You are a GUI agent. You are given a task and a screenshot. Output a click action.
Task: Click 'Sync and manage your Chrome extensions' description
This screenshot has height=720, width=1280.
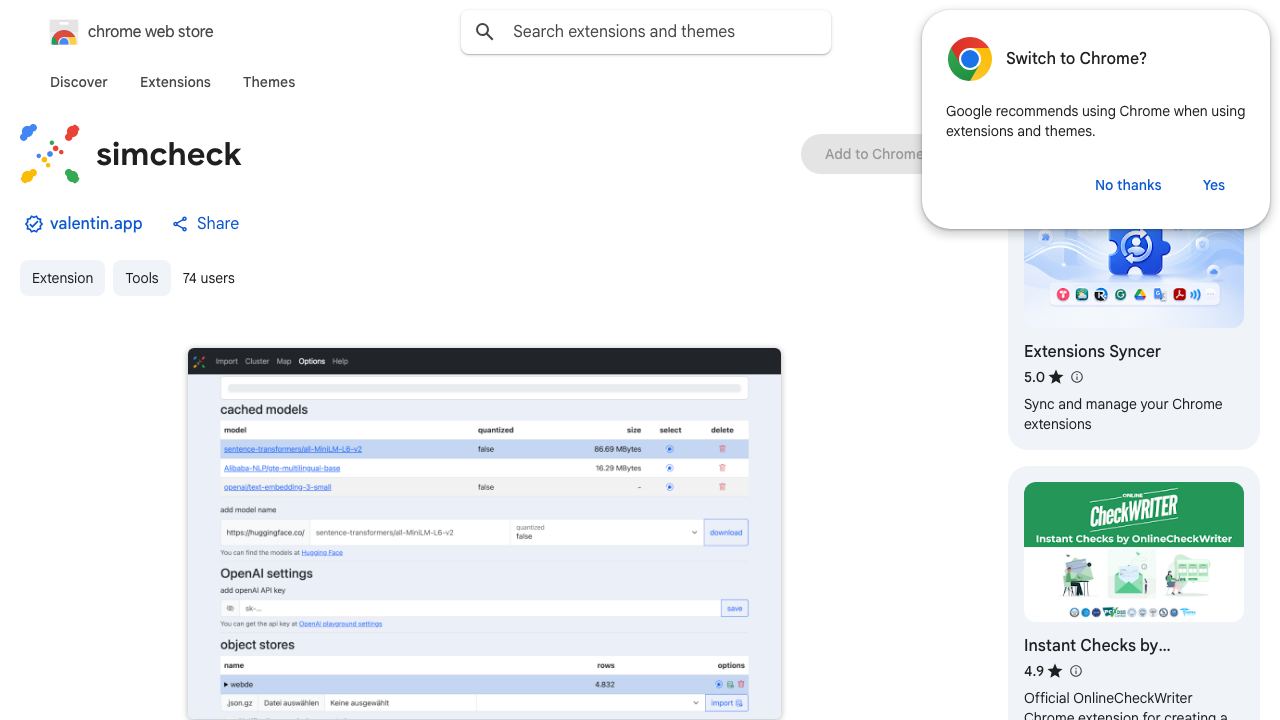[1123, 414]
